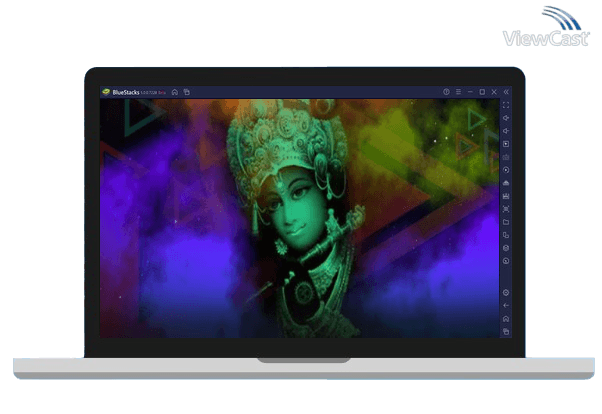
Task: Maximize the BlueStacks window
Action: [x=482, y=92]
